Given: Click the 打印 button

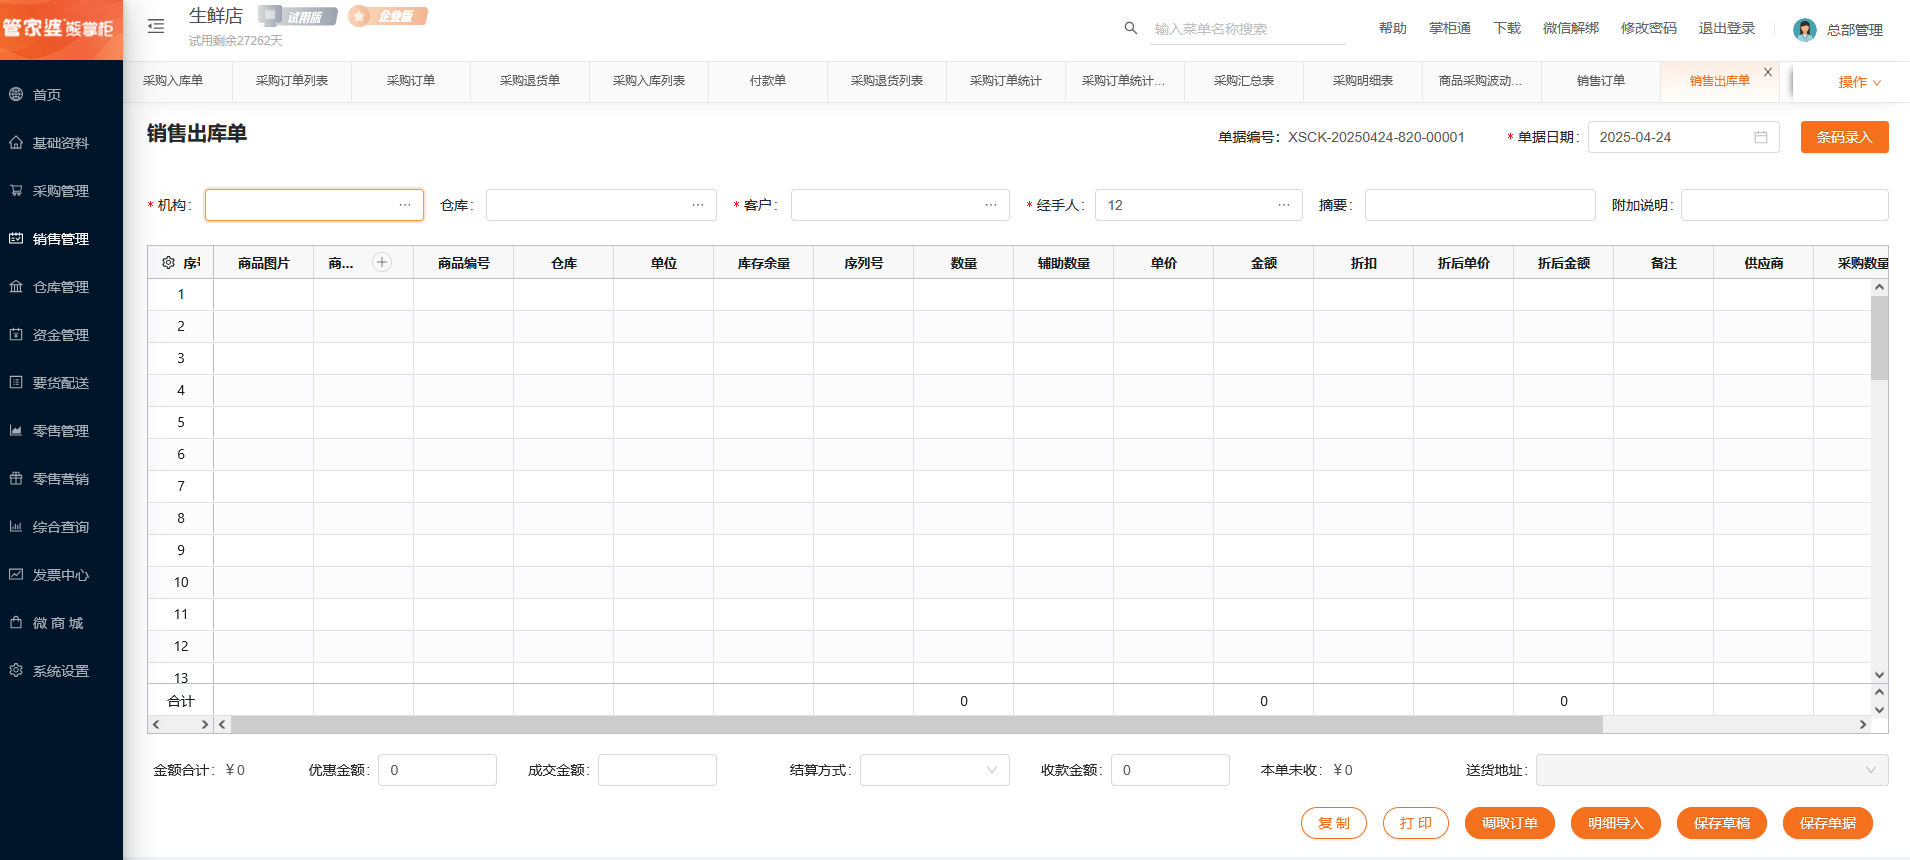Looking at the screenshot, I should pos(1416,823).
